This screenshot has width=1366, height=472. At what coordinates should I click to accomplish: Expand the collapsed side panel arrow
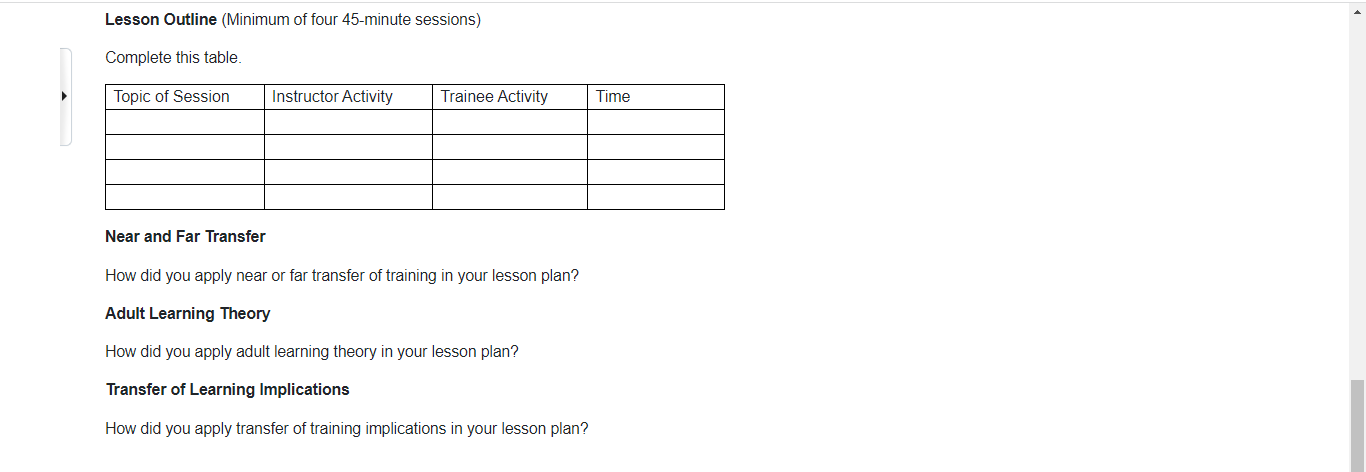coord(64,97)
